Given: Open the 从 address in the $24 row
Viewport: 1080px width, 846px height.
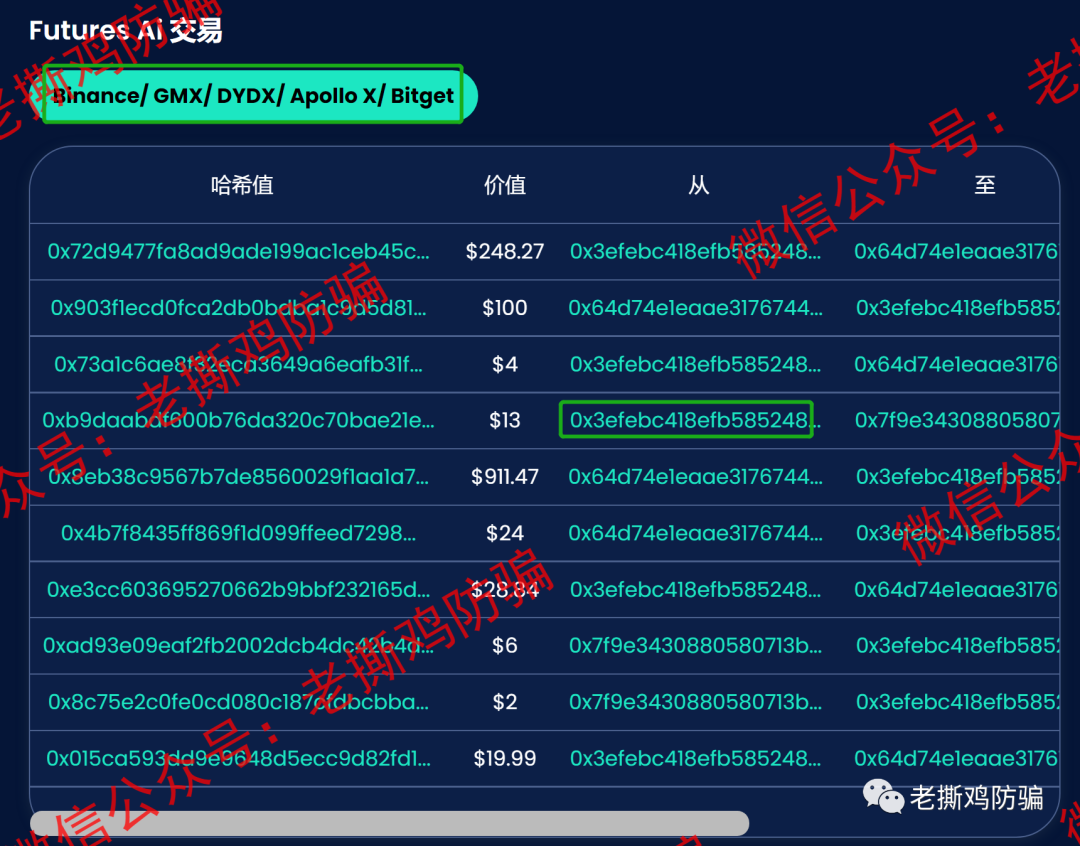Looking at the screenshot, I should pyautogui.click(x=696, y=533).
